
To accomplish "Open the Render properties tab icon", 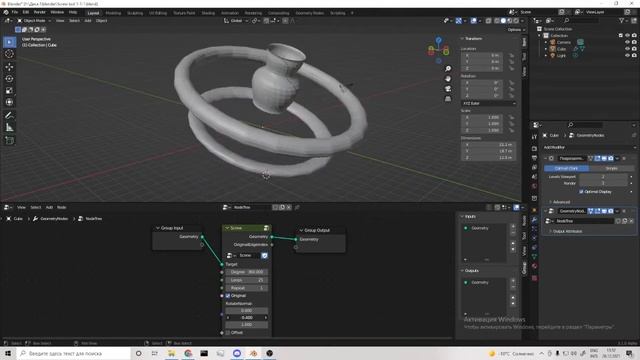I will (x=534, y=148).
